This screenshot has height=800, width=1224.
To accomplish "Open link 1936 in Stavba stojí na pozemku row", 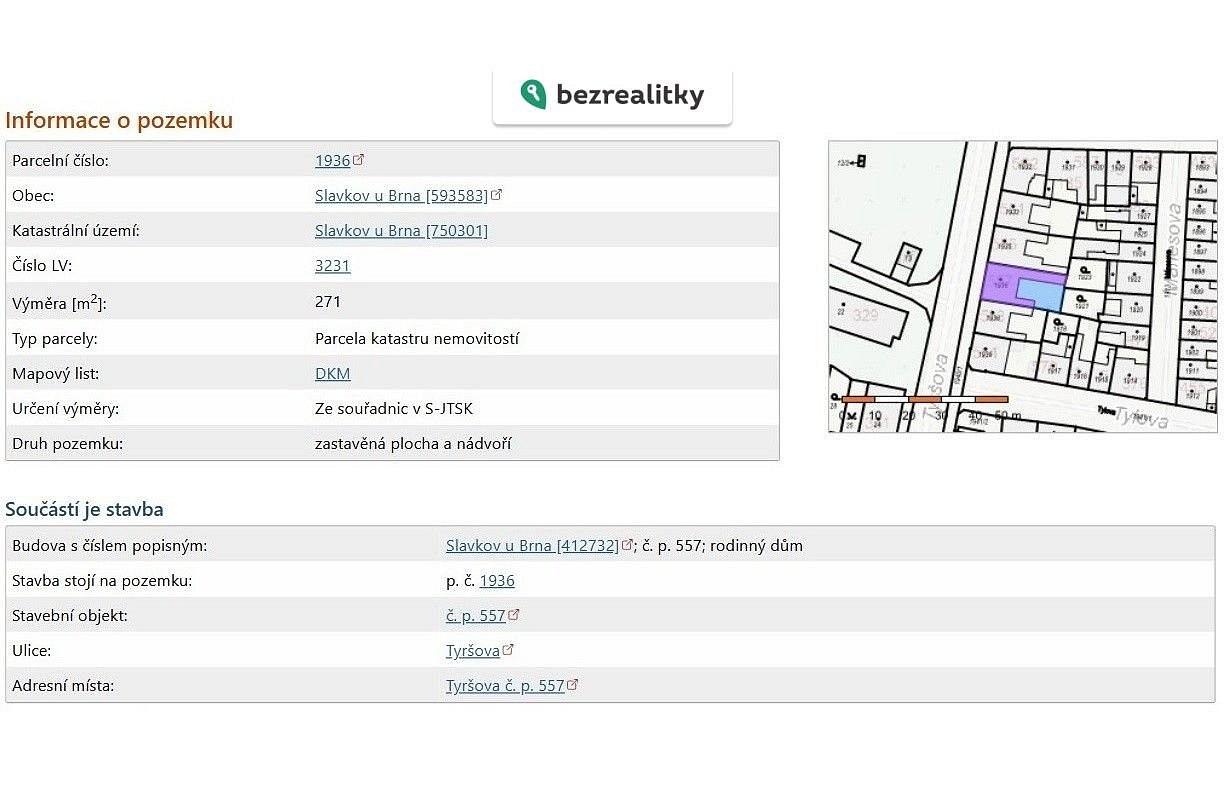I will 497,581.
